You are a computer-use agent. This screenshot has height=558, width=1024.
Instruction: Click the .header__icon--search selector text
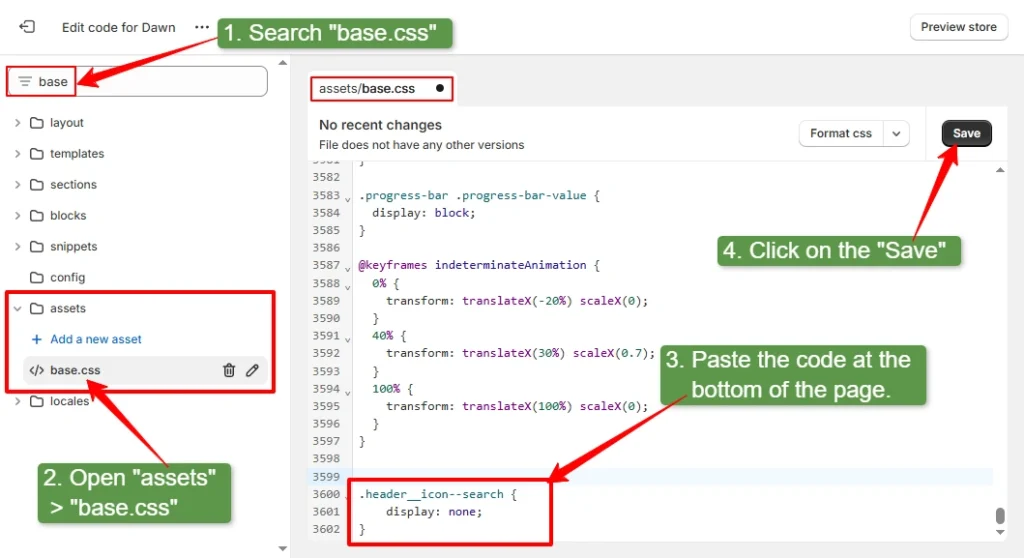tap(431, 494)
